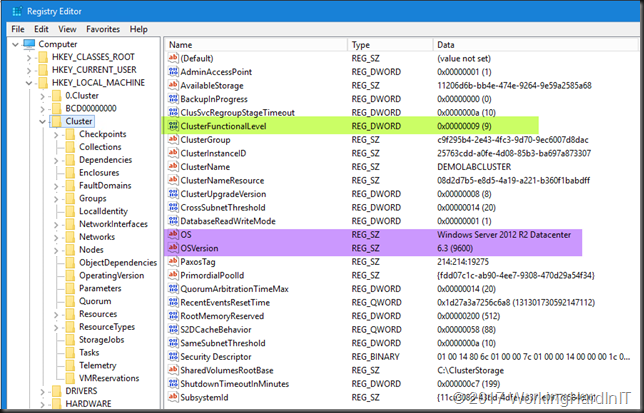644x413 pixels.
Task: Click the DWORD icon beside ShutdownTimeoutInMinutes
Action: click(173, 383)
